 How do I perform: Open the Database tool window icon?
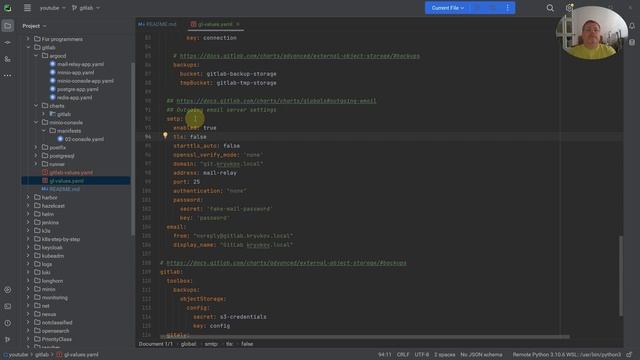point(632,42)
